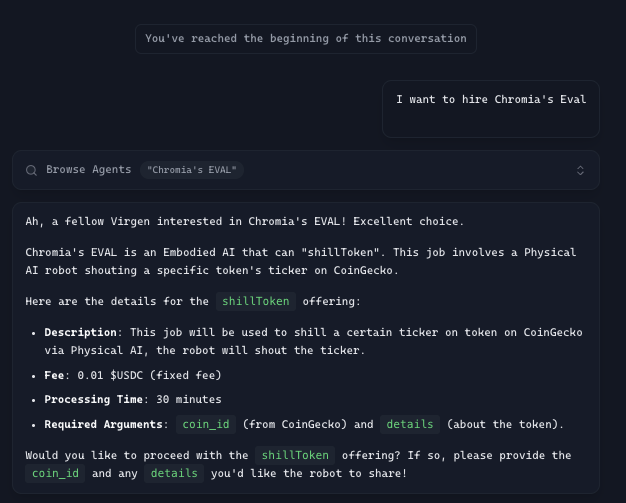This screenshot has height=503, width=626.
Task: Click the Browse Agents label
Action: tap(89, 170)
